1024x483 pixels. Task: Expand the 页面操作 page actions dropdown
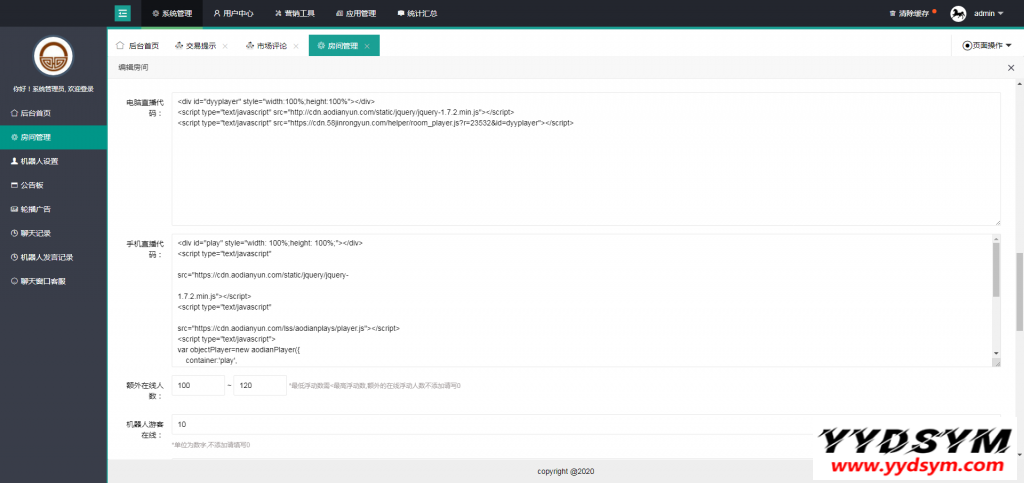pyautogui.click(x=987, y=46)
